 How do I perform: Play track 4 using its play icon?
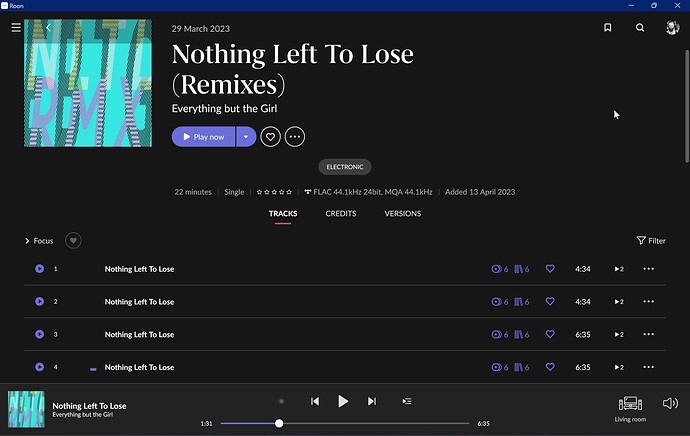coord(40,367)
